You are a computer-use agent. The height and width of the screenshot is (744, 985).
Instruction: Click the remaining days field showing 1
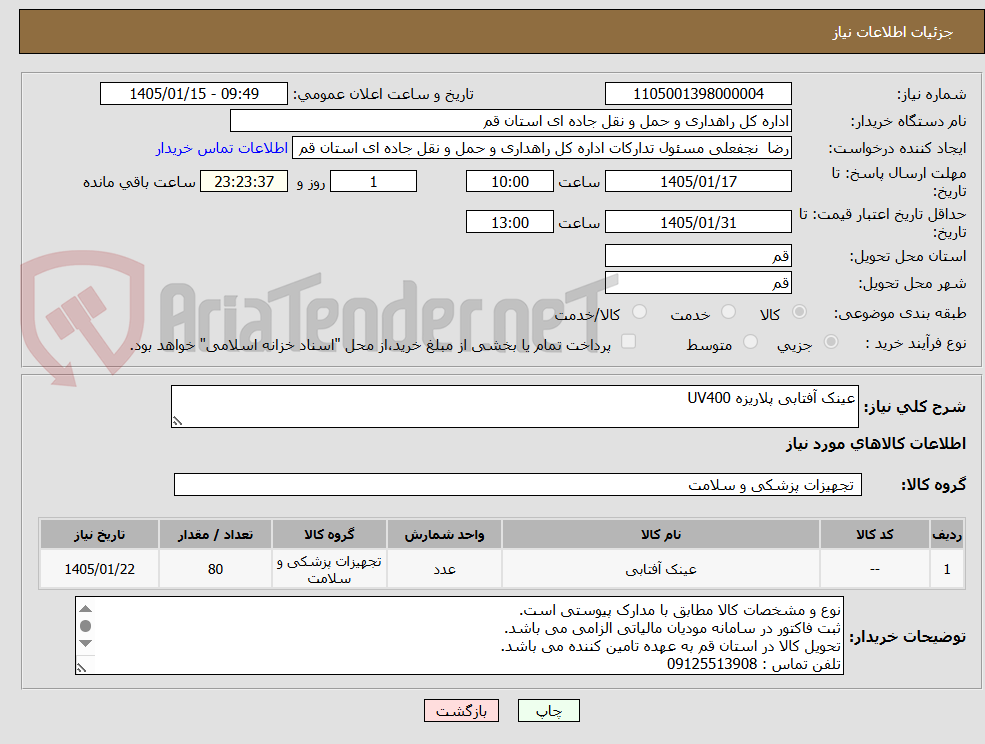373,182
